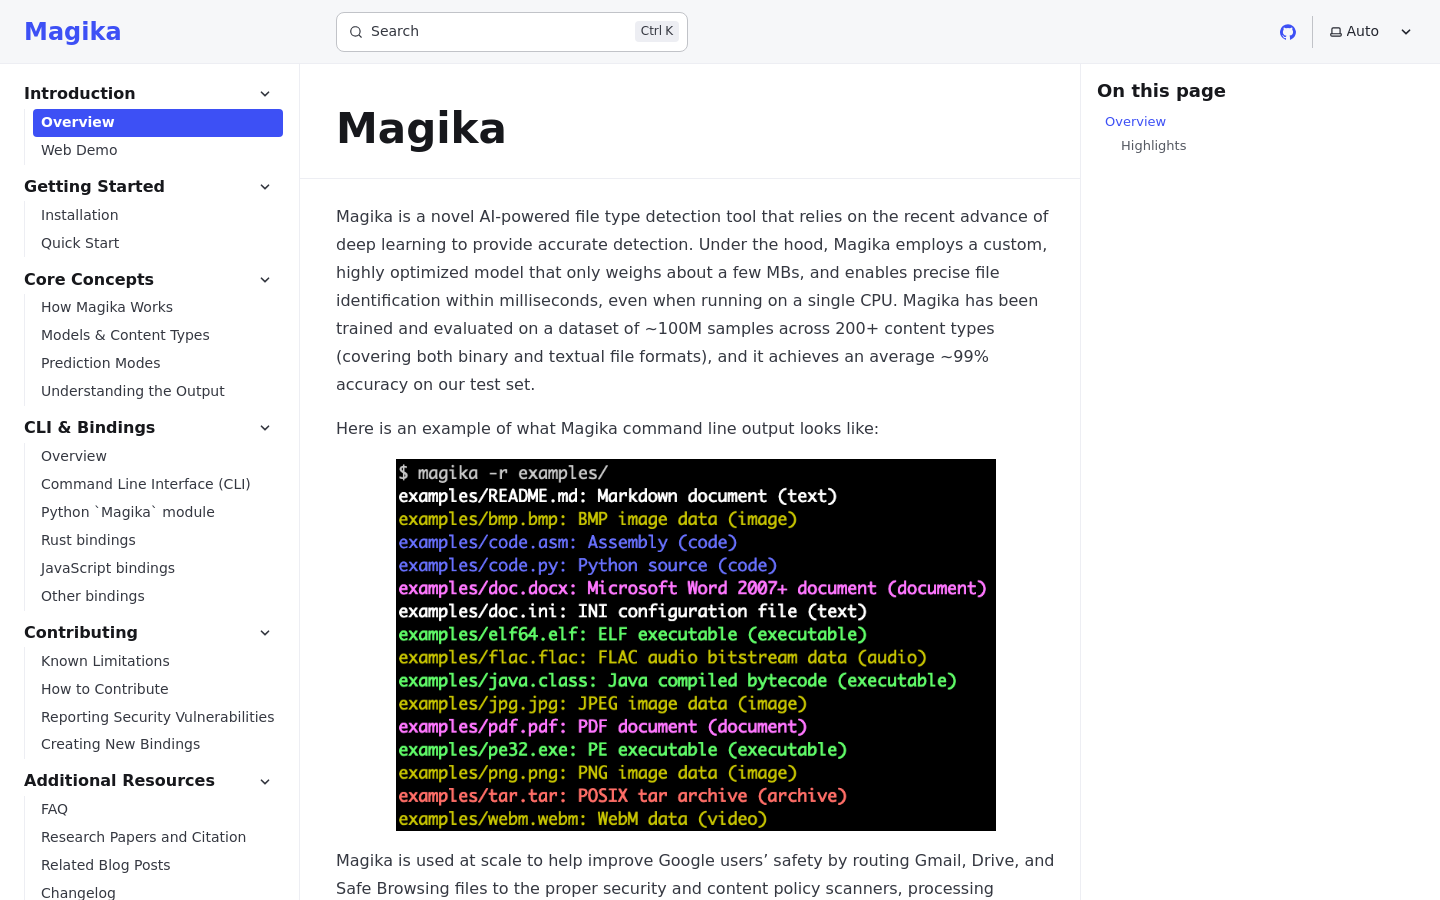This screenshot has width=1440, height=900.
Task: Click the Magika logo in header
Action: coord(72,32)
